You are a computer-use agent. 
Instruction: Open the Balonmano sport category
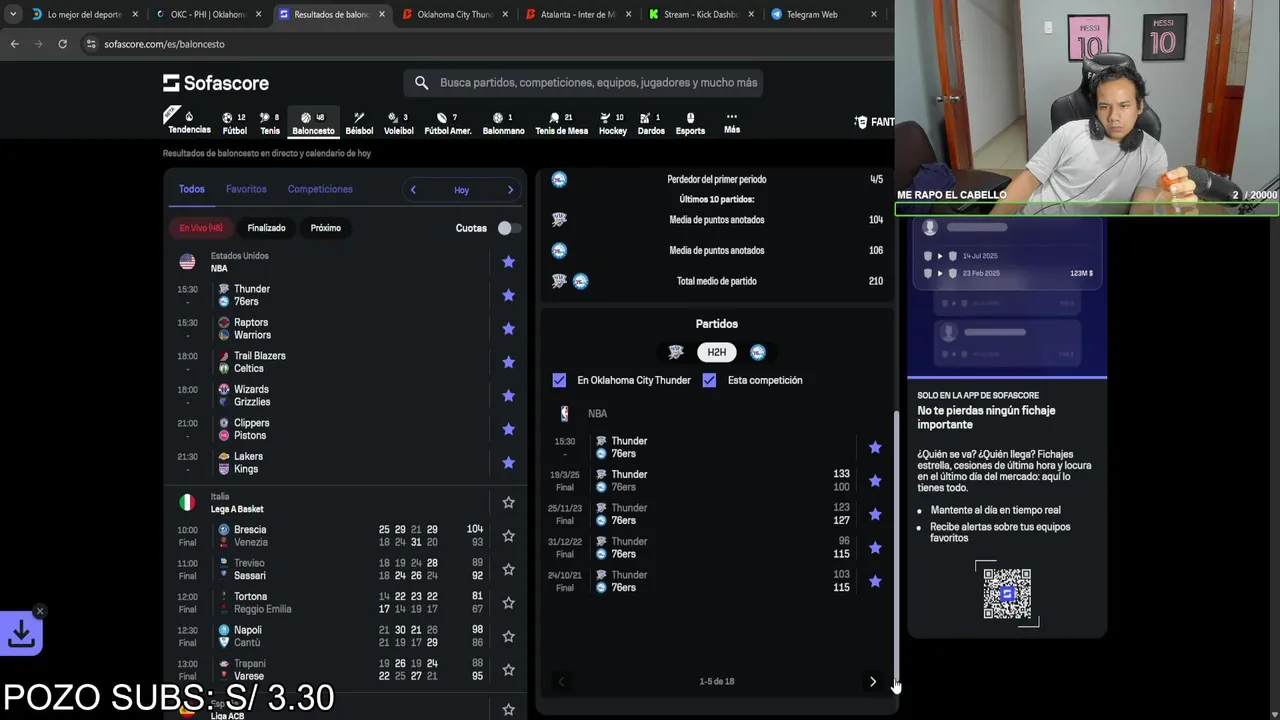pos(503,123)
